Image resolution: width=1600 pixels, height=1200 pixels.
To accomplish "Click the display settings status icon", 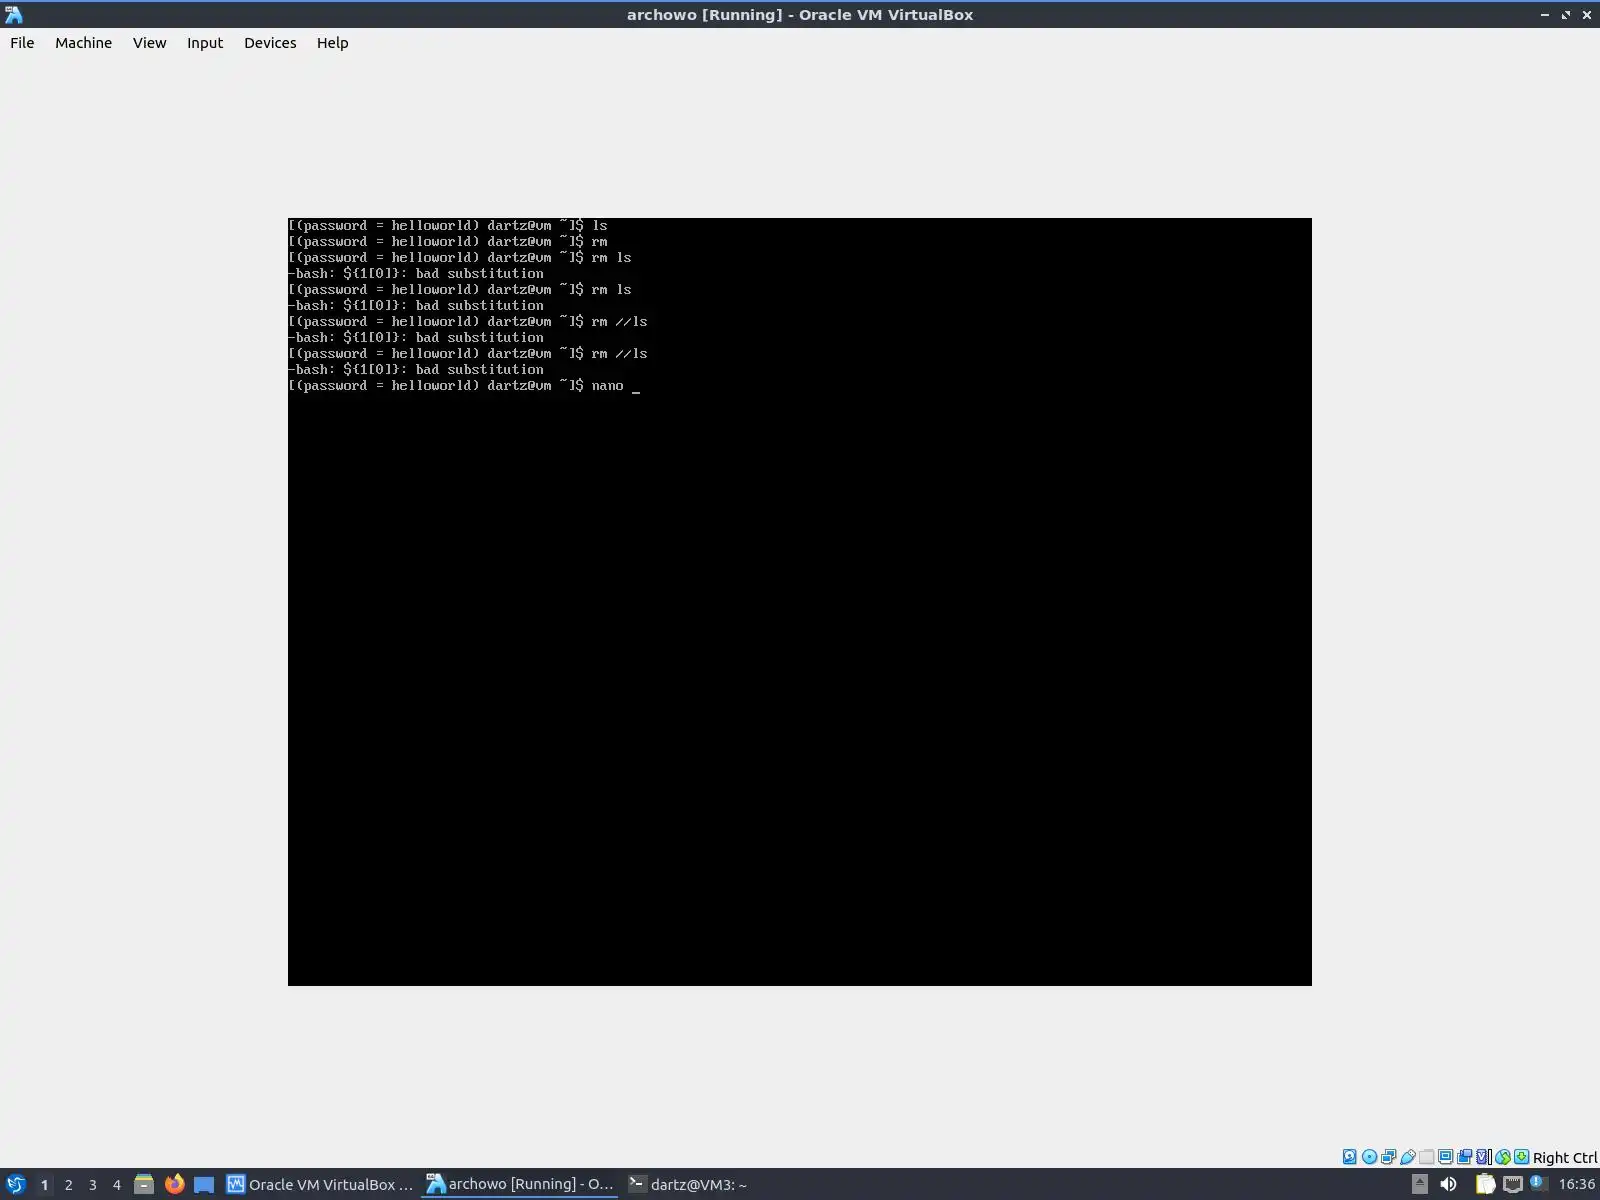I will [1445, 1157].
